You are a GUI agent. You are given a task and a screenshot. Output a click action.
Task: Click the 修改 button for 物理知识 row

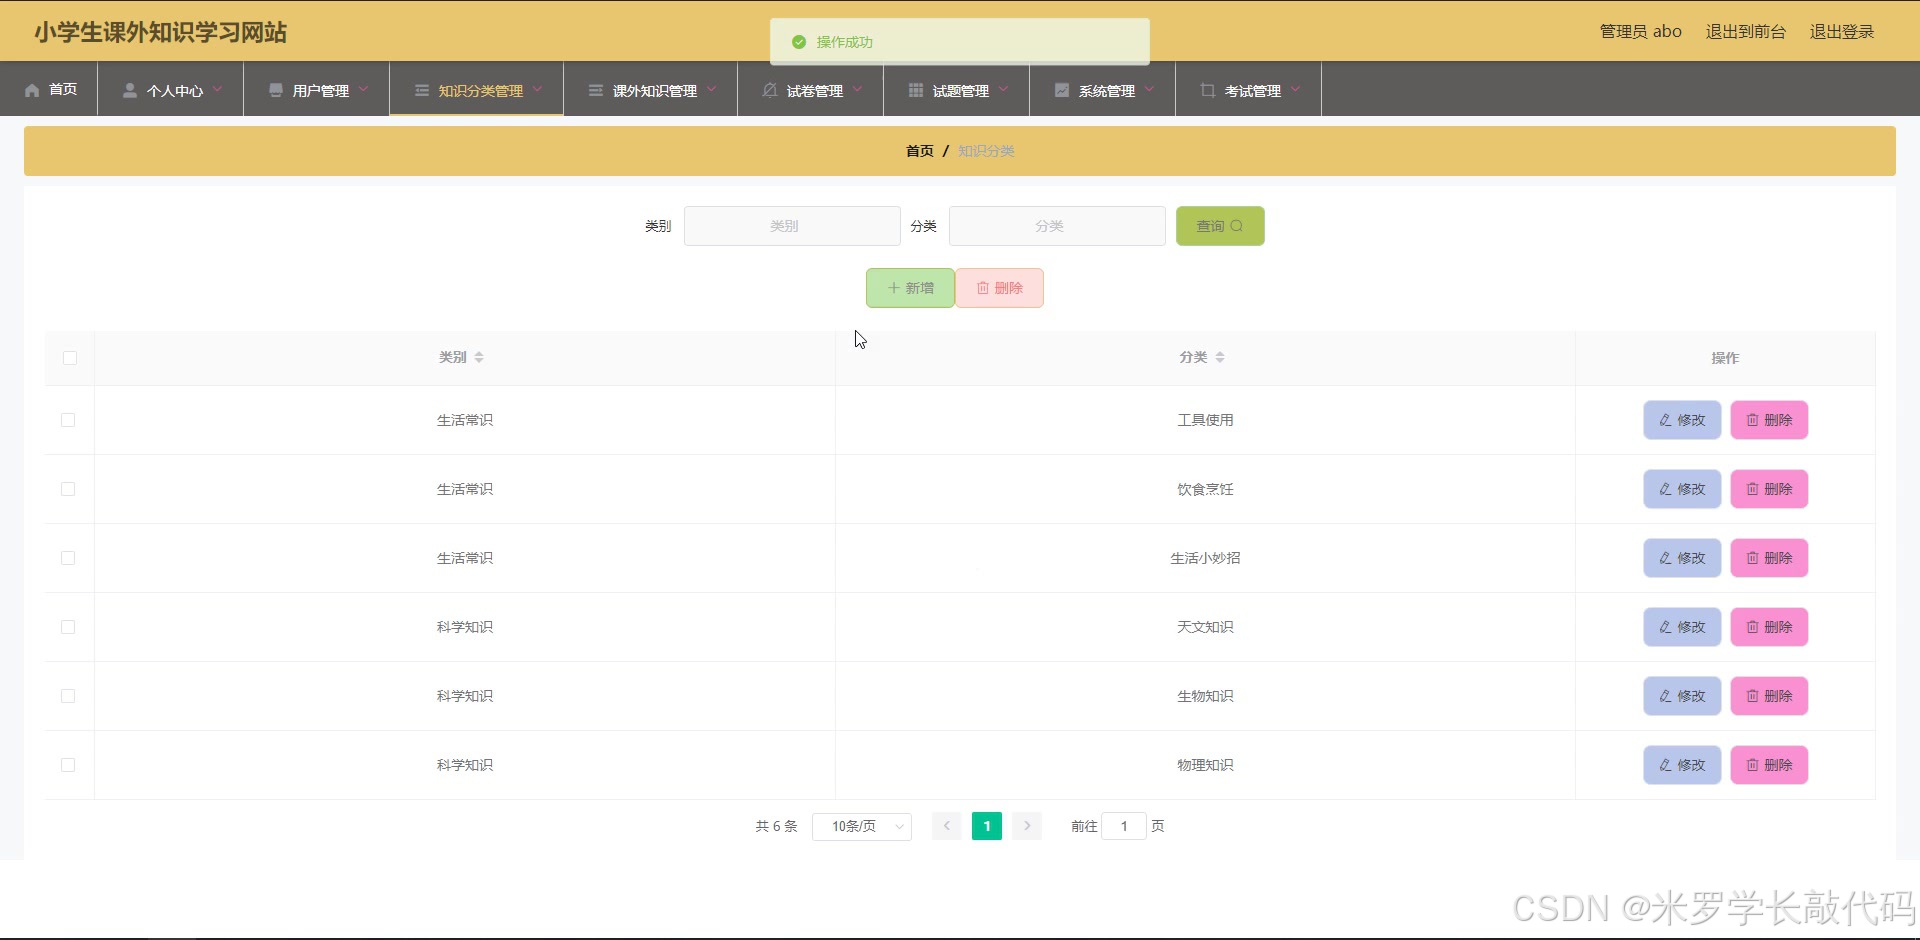click(1682, 765)
